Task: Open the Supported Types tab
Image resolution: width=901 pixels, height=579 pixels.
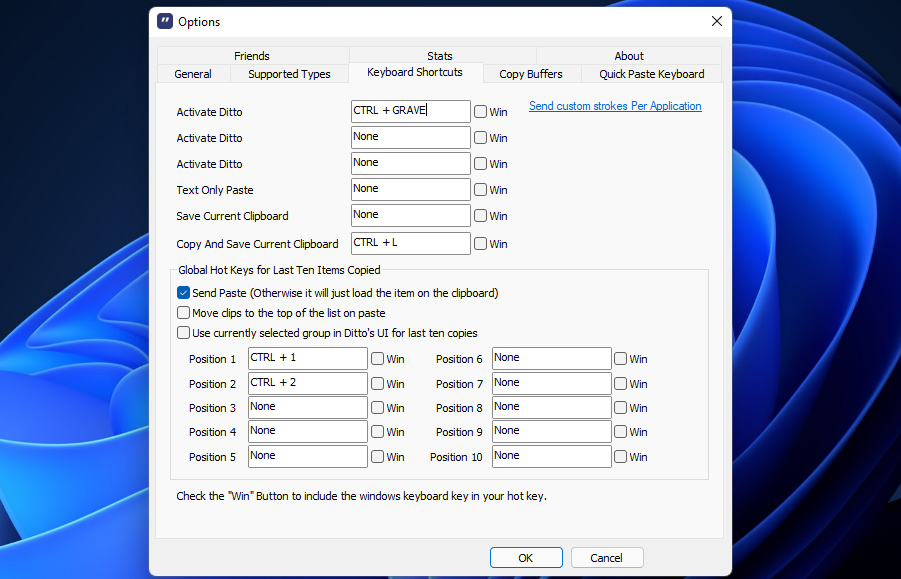Action: pyautogui.click(x=289, y=74)
